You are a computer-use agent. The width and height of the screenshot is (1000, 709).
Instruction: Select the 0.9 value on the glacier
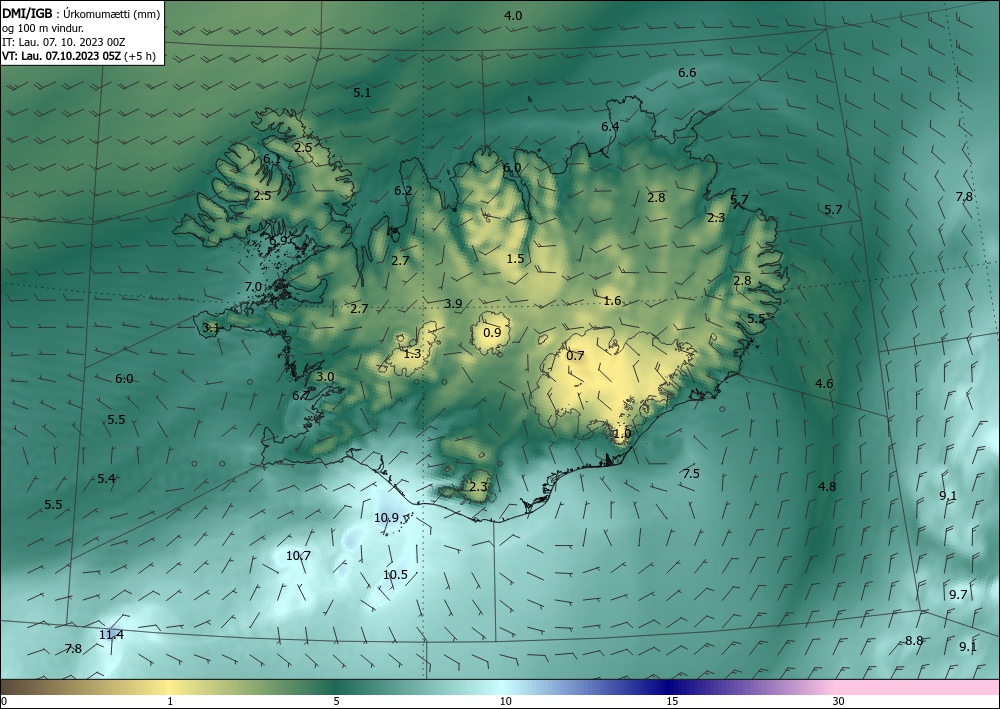[492, 332]
